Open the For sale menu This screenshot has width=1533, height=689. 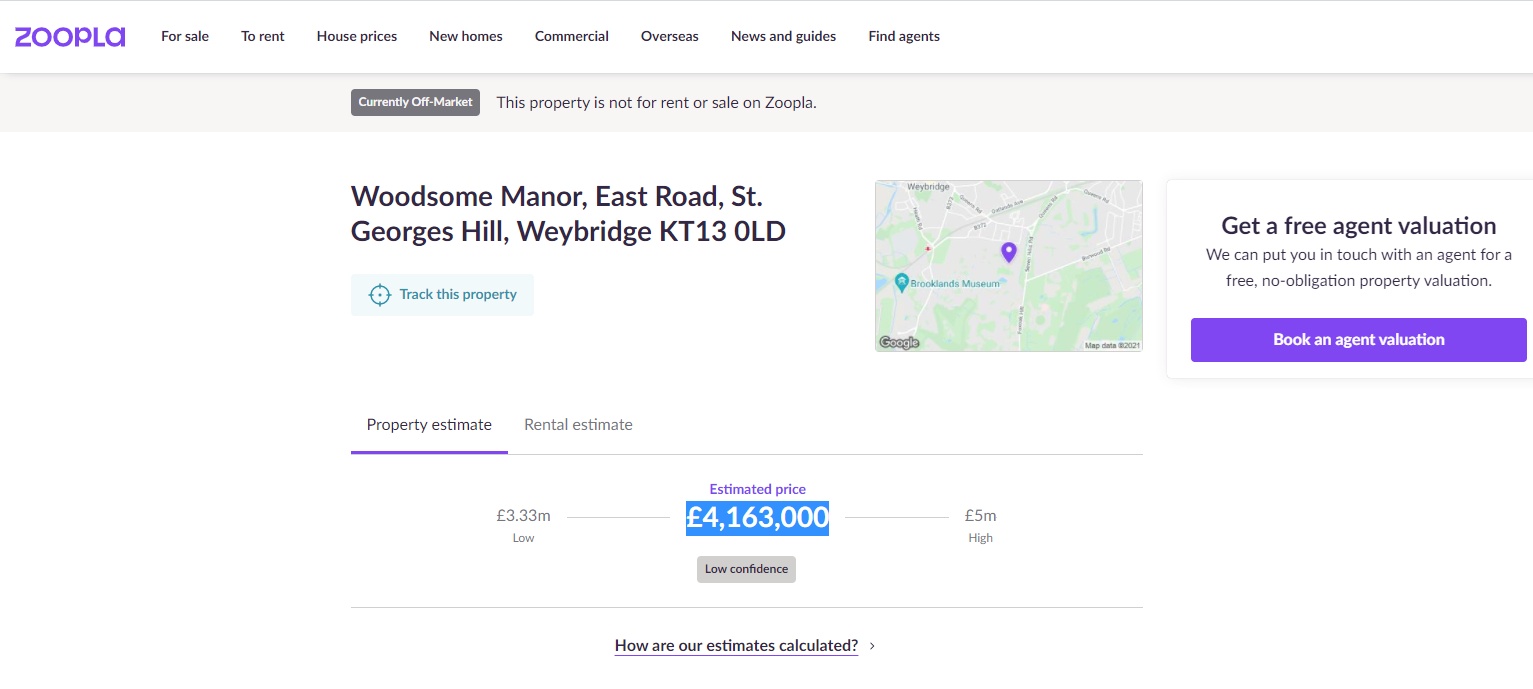pos(185,36)
